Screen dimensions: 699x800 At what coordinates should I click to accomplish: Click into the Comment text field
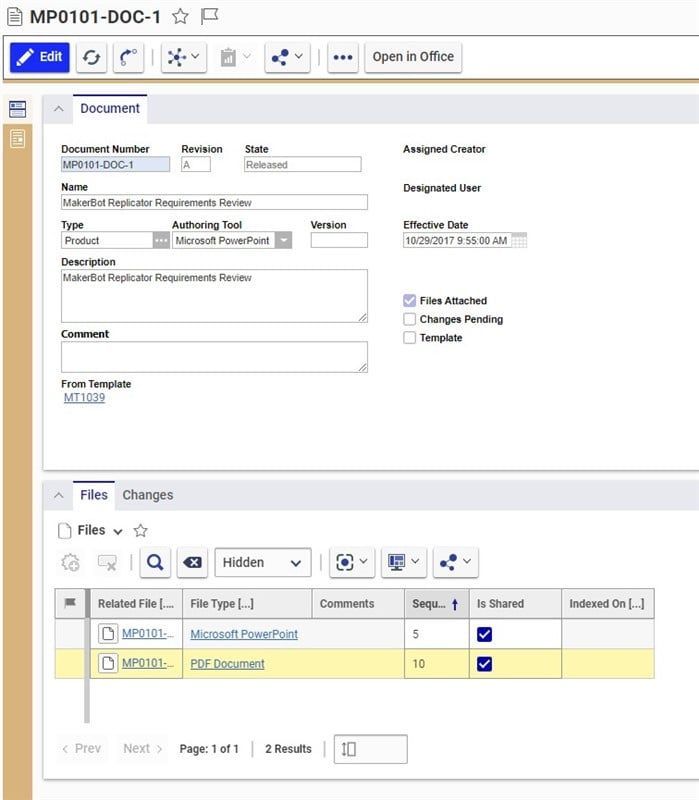(214, 357)
